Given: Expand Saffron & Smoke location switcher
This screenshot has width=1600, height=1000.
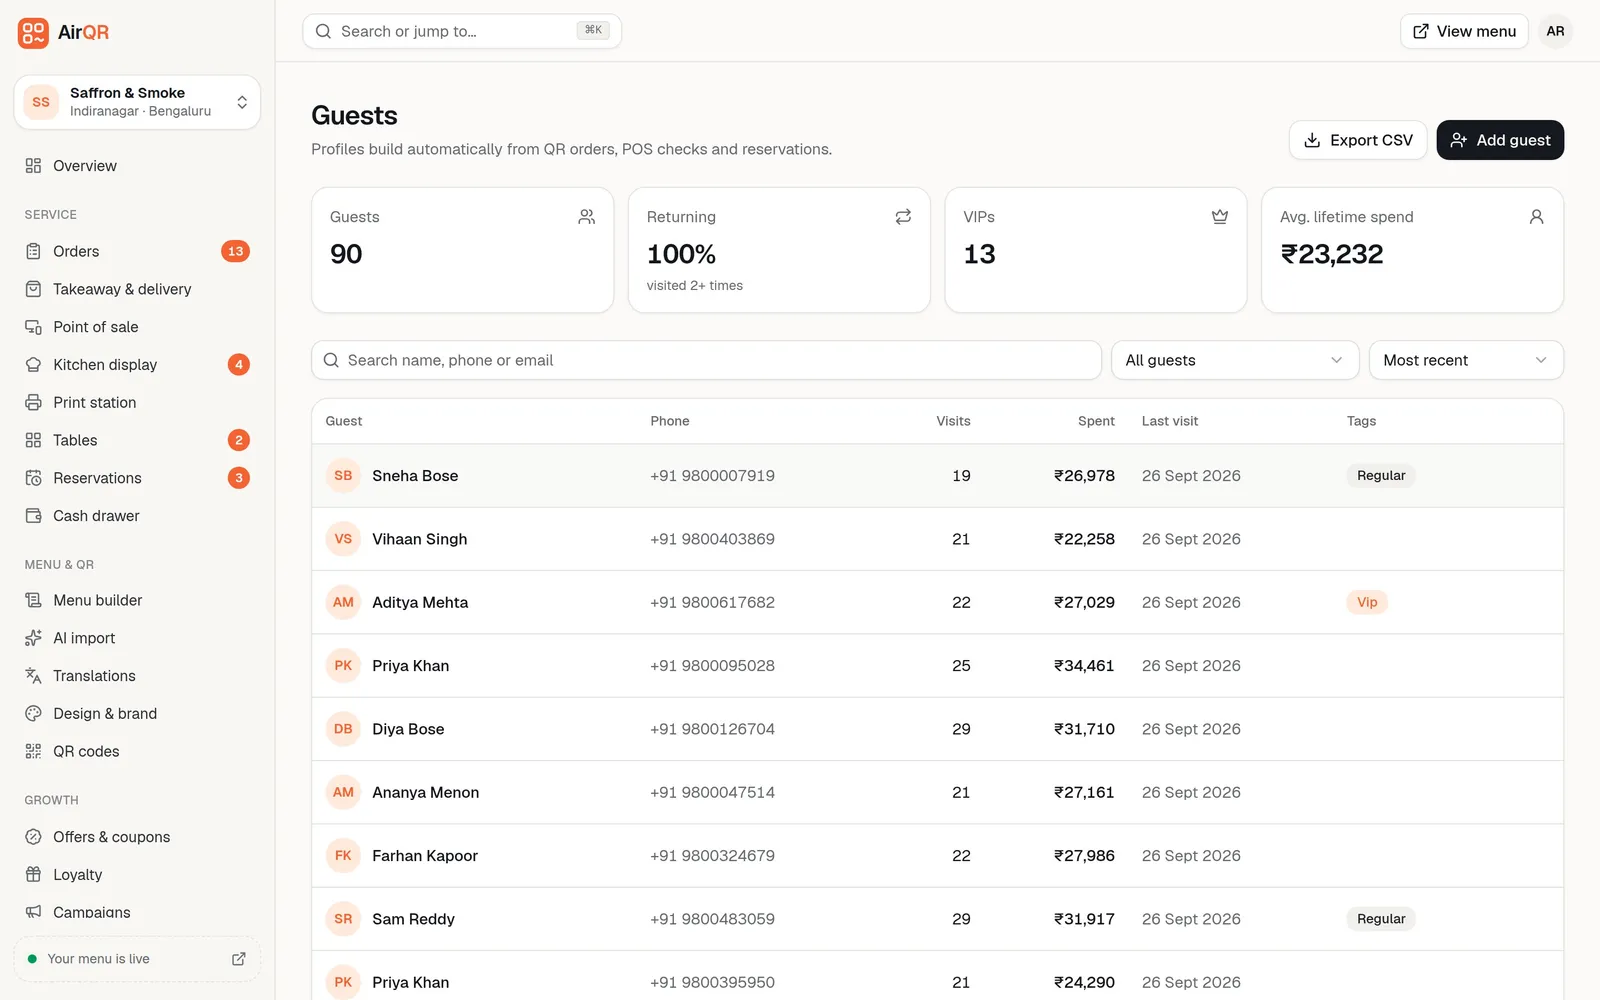Looking at the screenshot, I should pos(137,102).
